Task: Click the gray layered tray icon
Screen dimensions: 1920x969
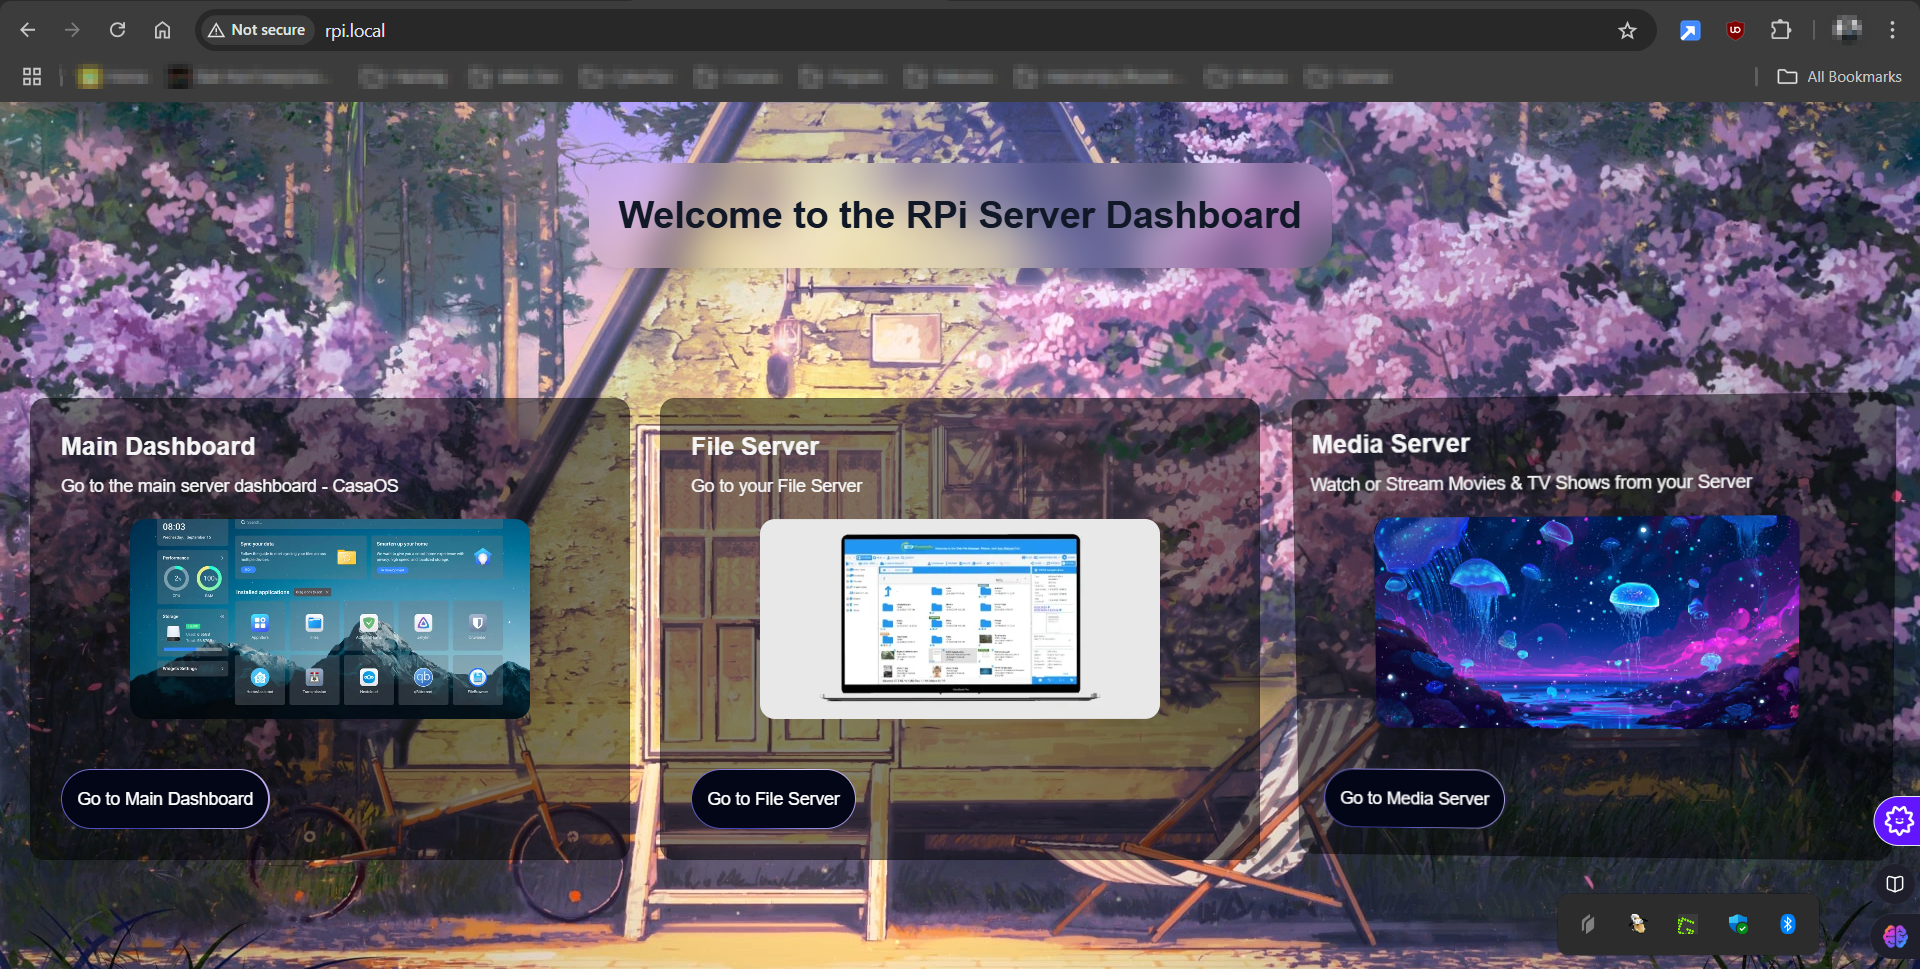Action: tap(1588, 924)
